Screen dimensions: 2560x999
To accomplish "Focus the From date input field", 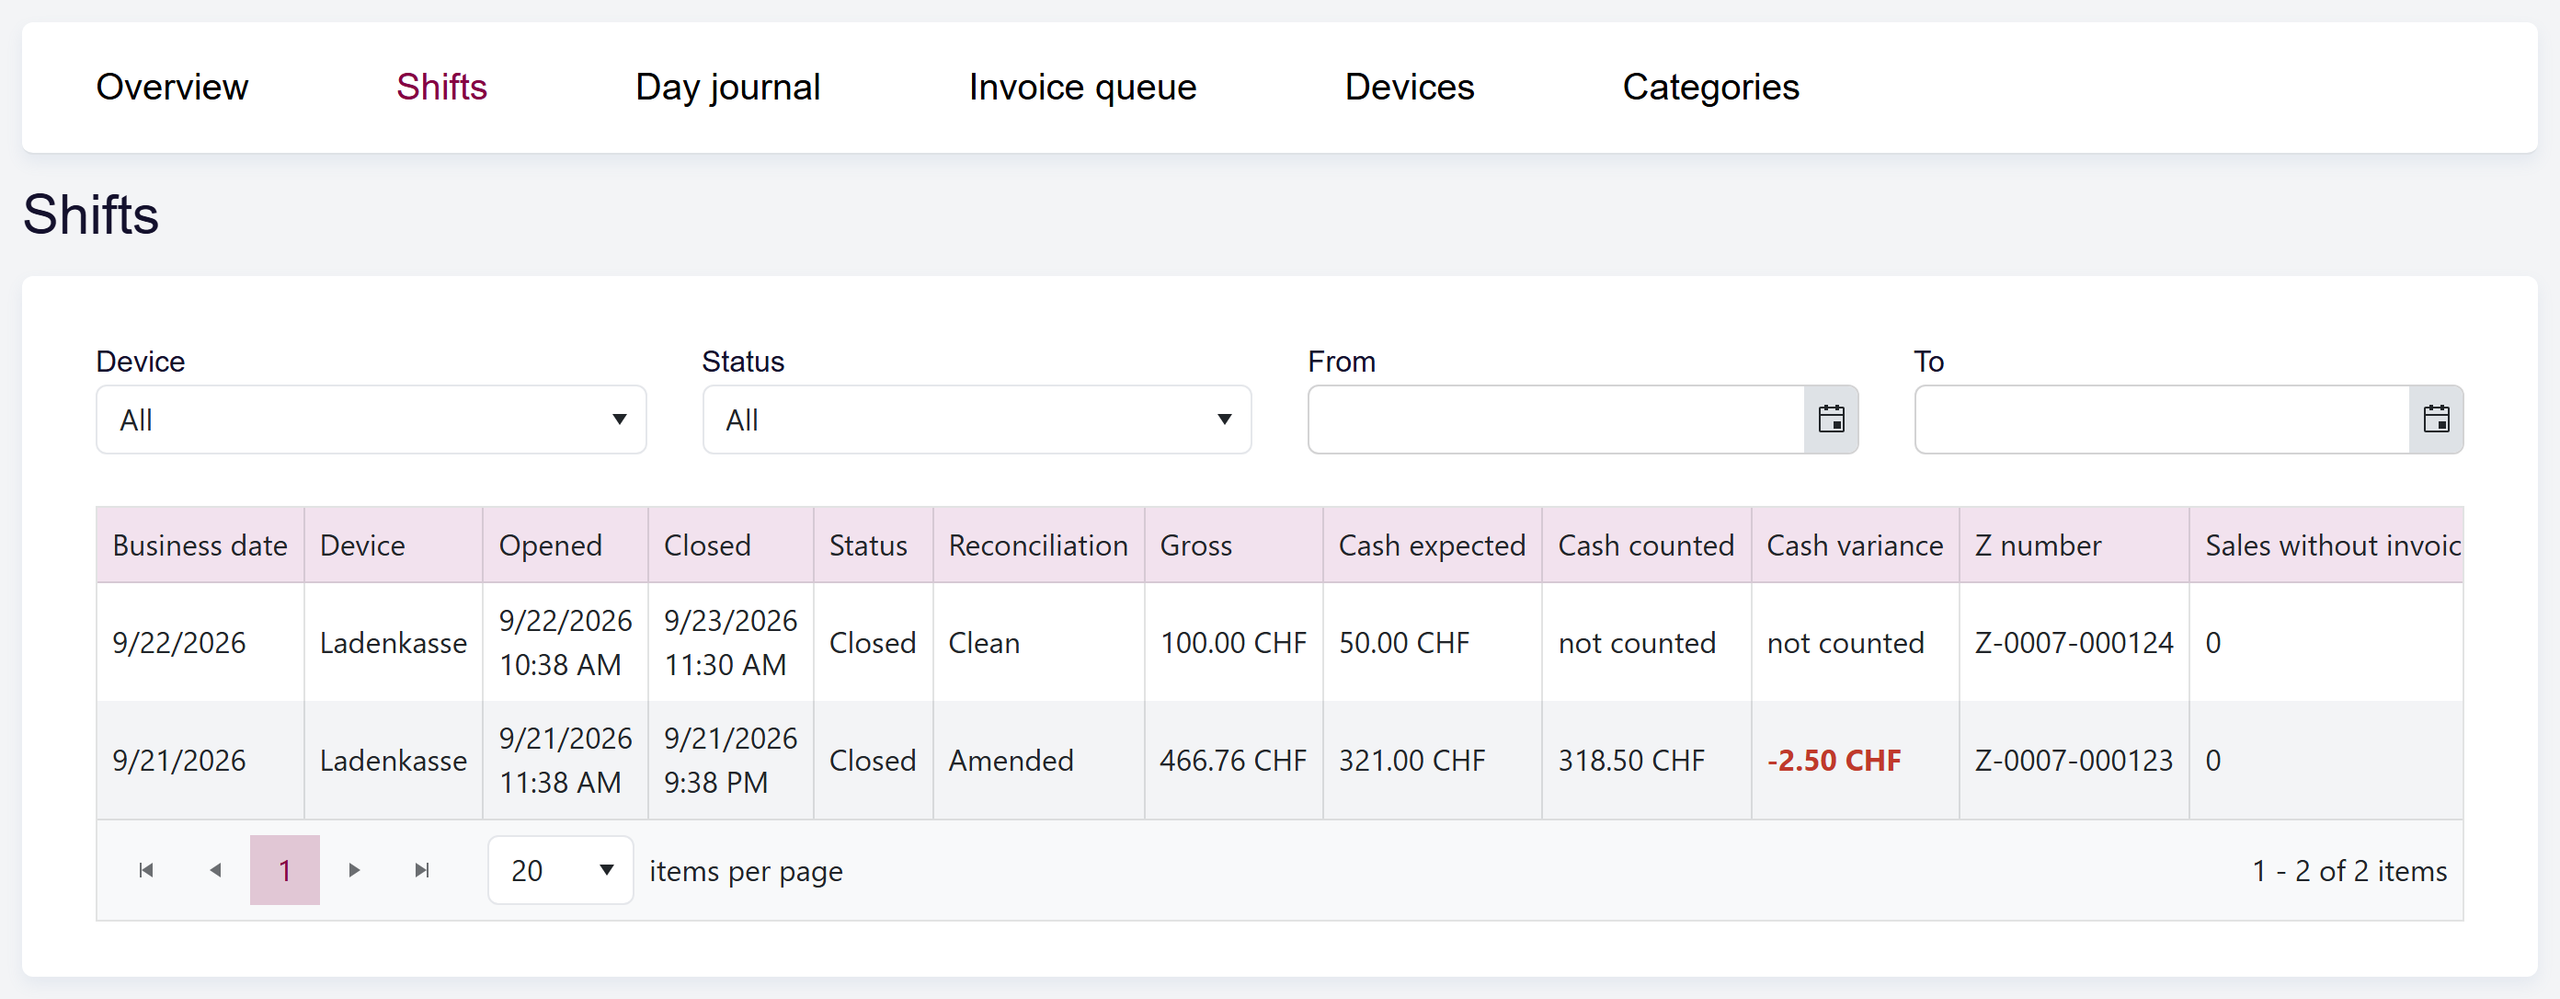I will coord(1557,420).
